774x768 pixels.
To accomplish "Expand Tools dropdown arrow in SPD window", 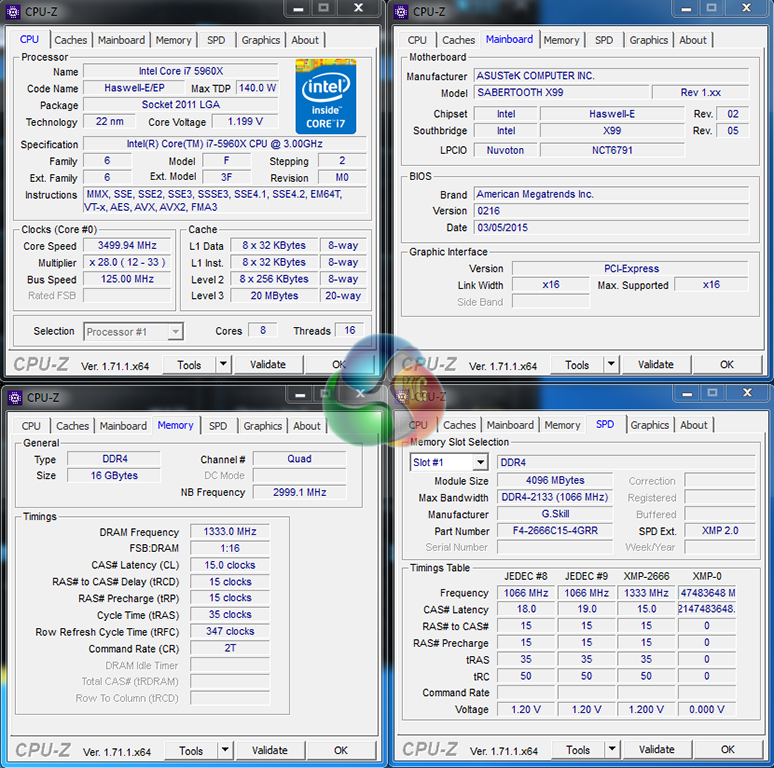I will [x=612, y=749].
